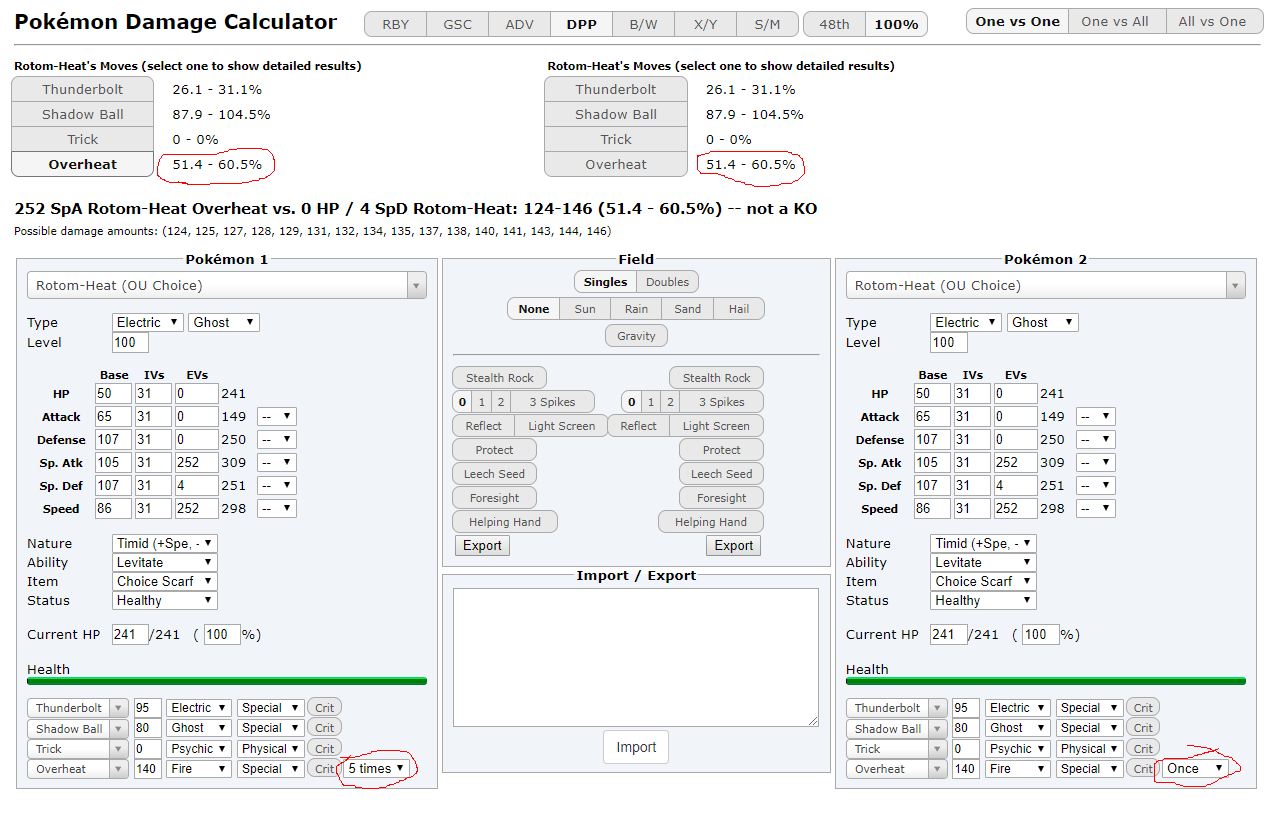Set weather to Sun
This screenshot has height=815, width=1276.
tap(585, 309)
